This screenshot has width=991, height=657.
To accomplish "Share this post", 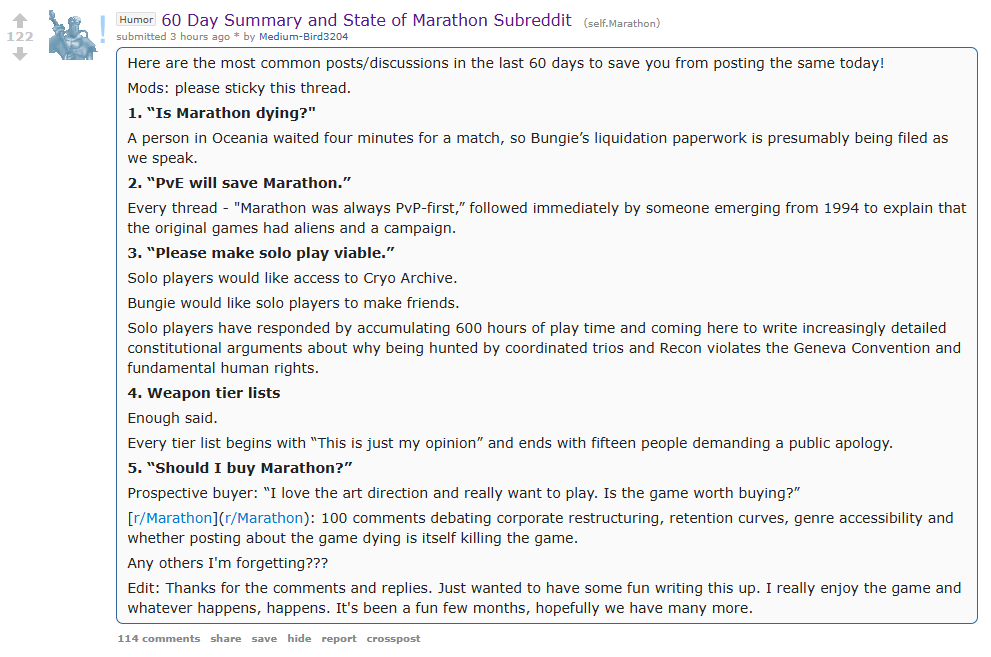I will click(226, 639).
